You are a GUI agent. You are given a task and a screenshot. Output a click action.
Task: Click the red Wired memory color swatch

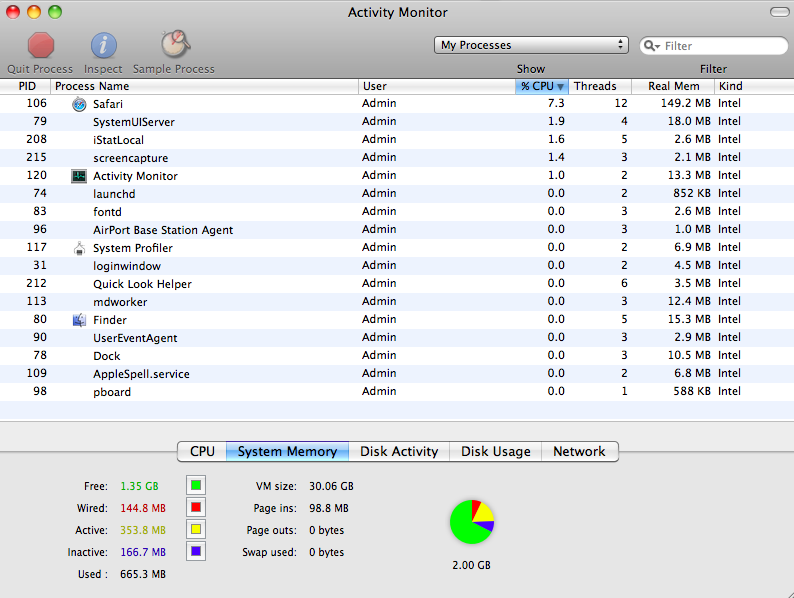coord(196,507)
